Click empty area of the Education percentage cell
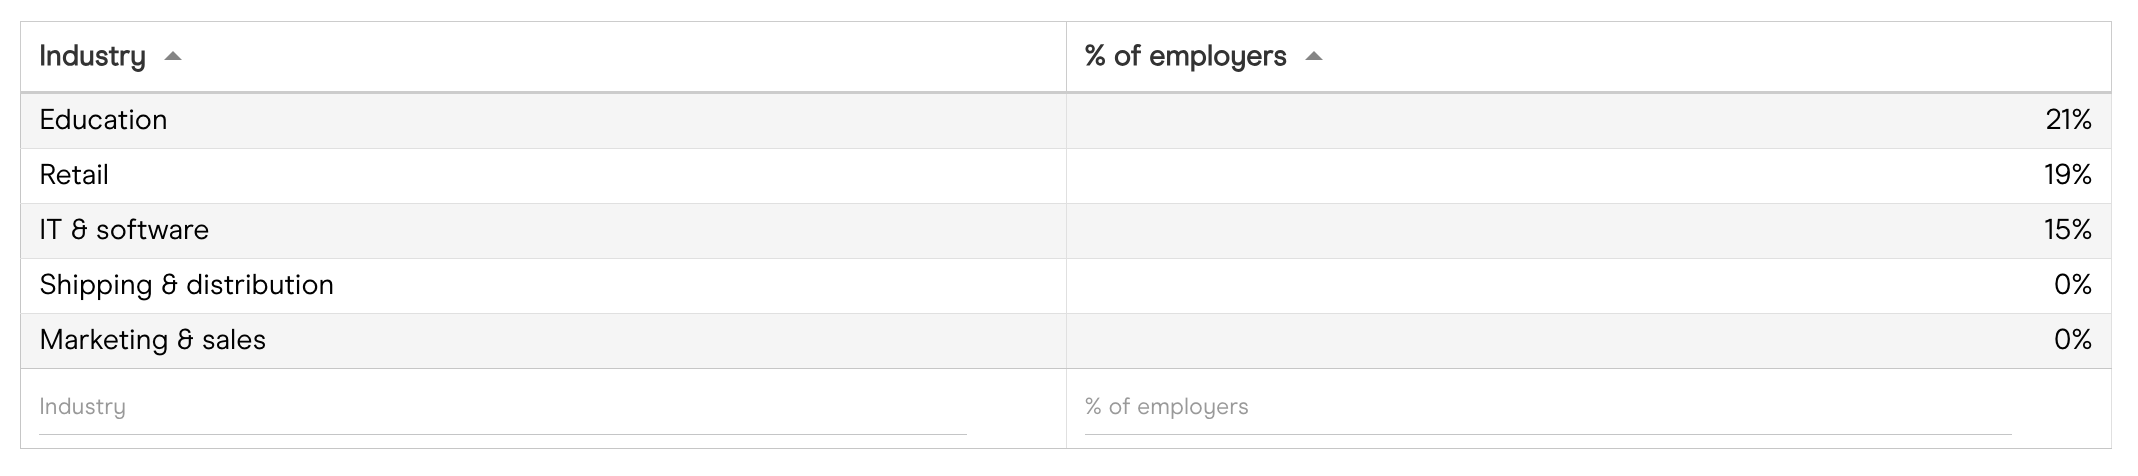2138x476 pixels. click(1500, 120)
